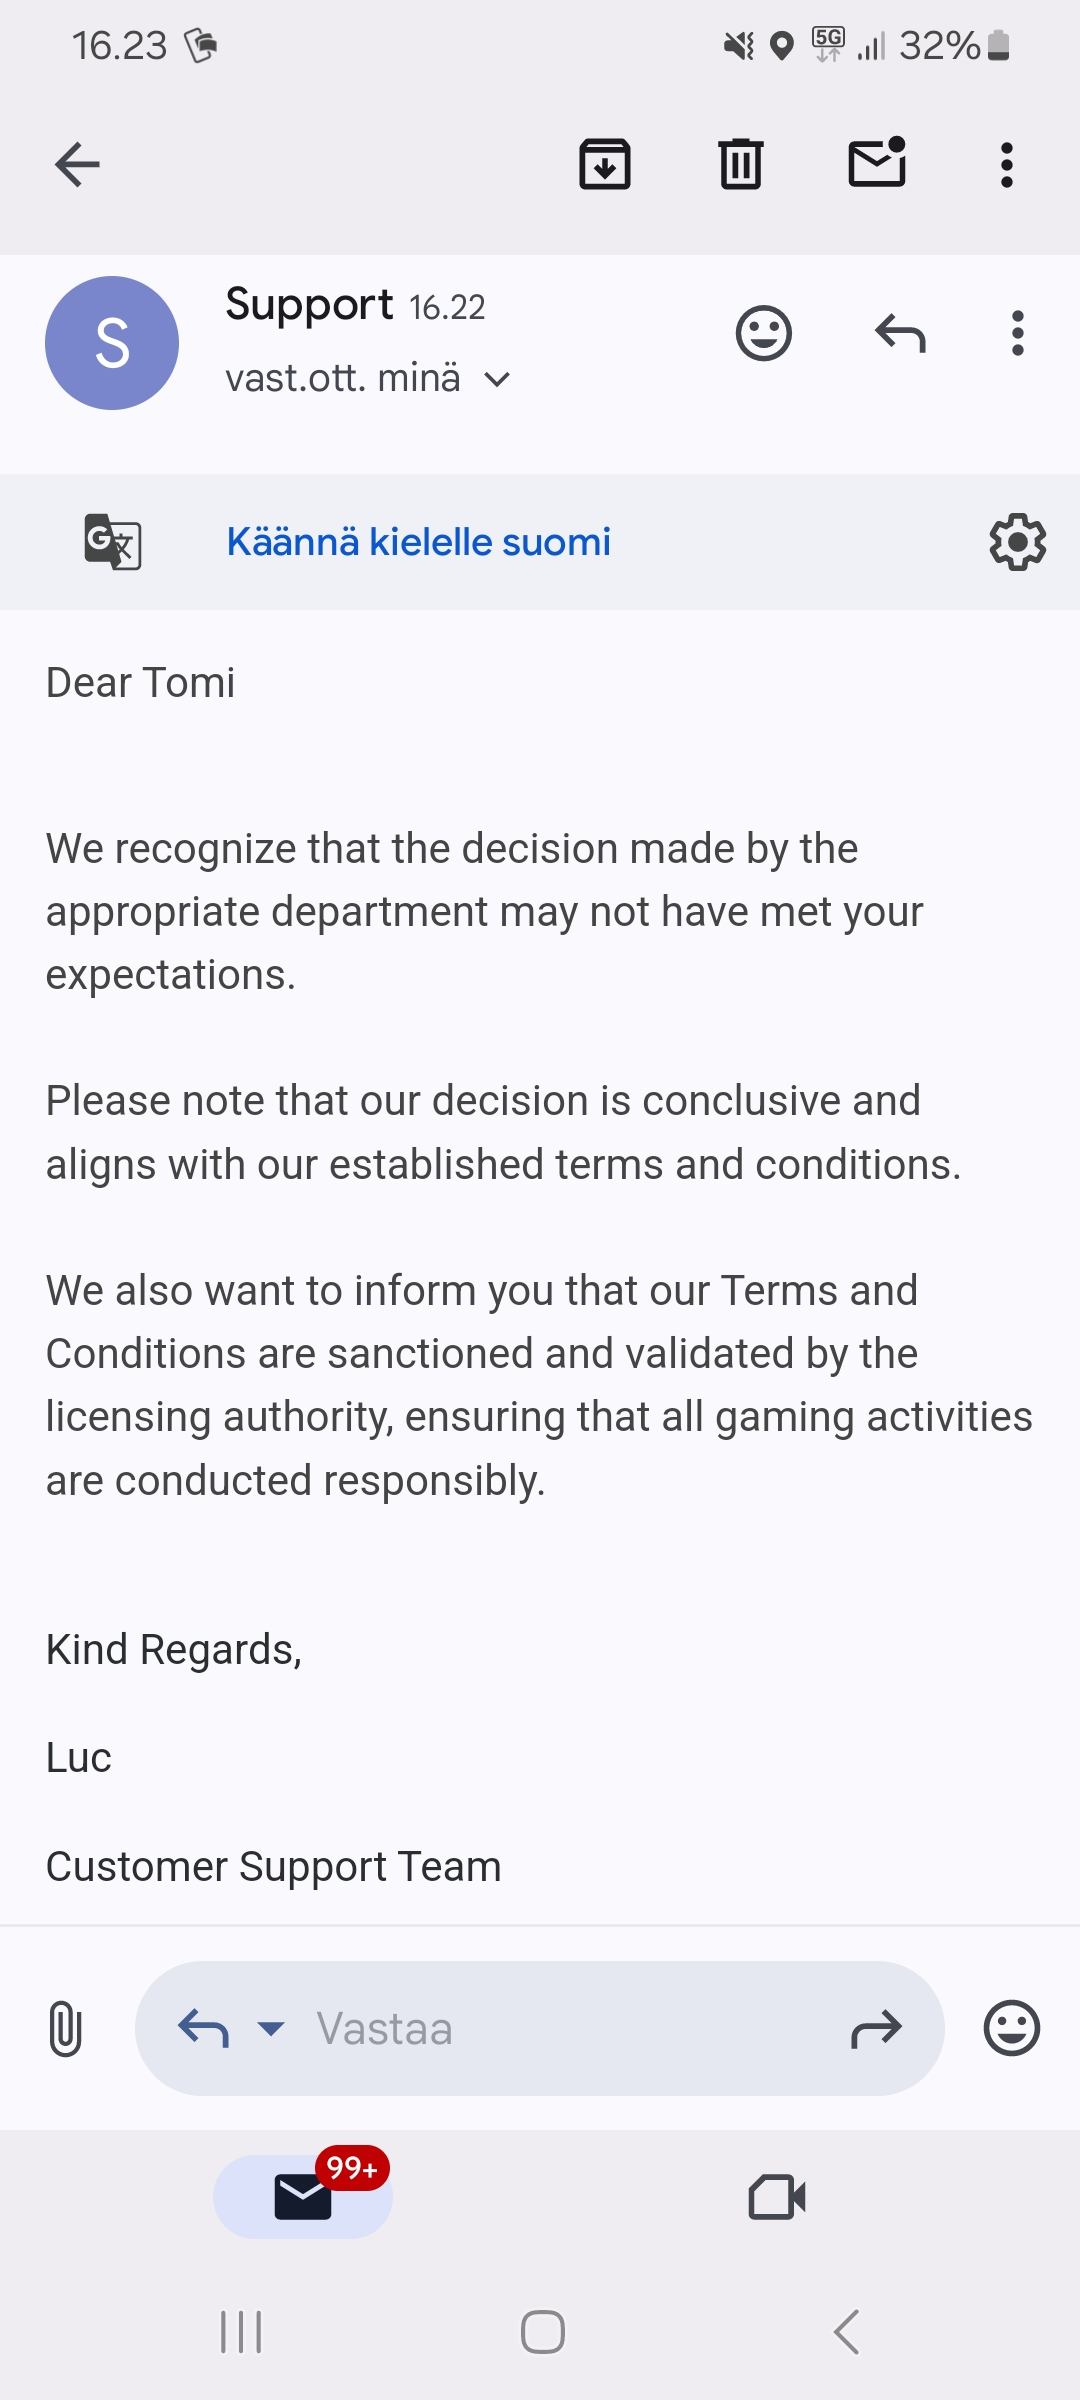Viewport: 1080px width, 2400px height.
Task: Delete this email with trash icon
Action: click(741, 165)
